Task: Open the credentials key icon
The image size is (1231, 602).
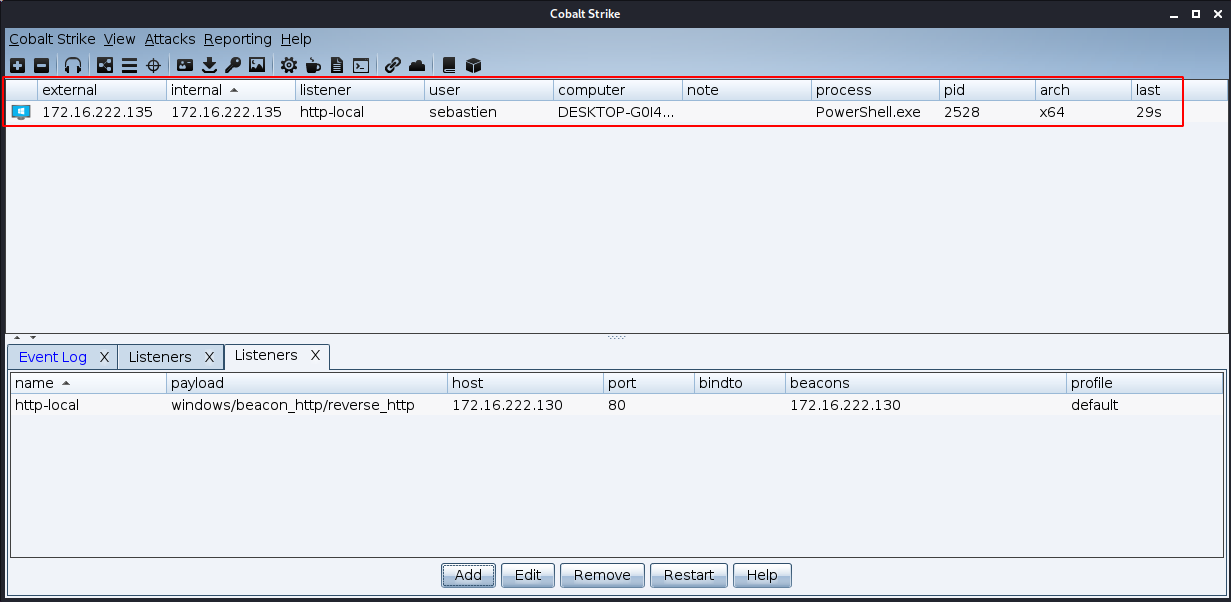Action: coord(233,66)
